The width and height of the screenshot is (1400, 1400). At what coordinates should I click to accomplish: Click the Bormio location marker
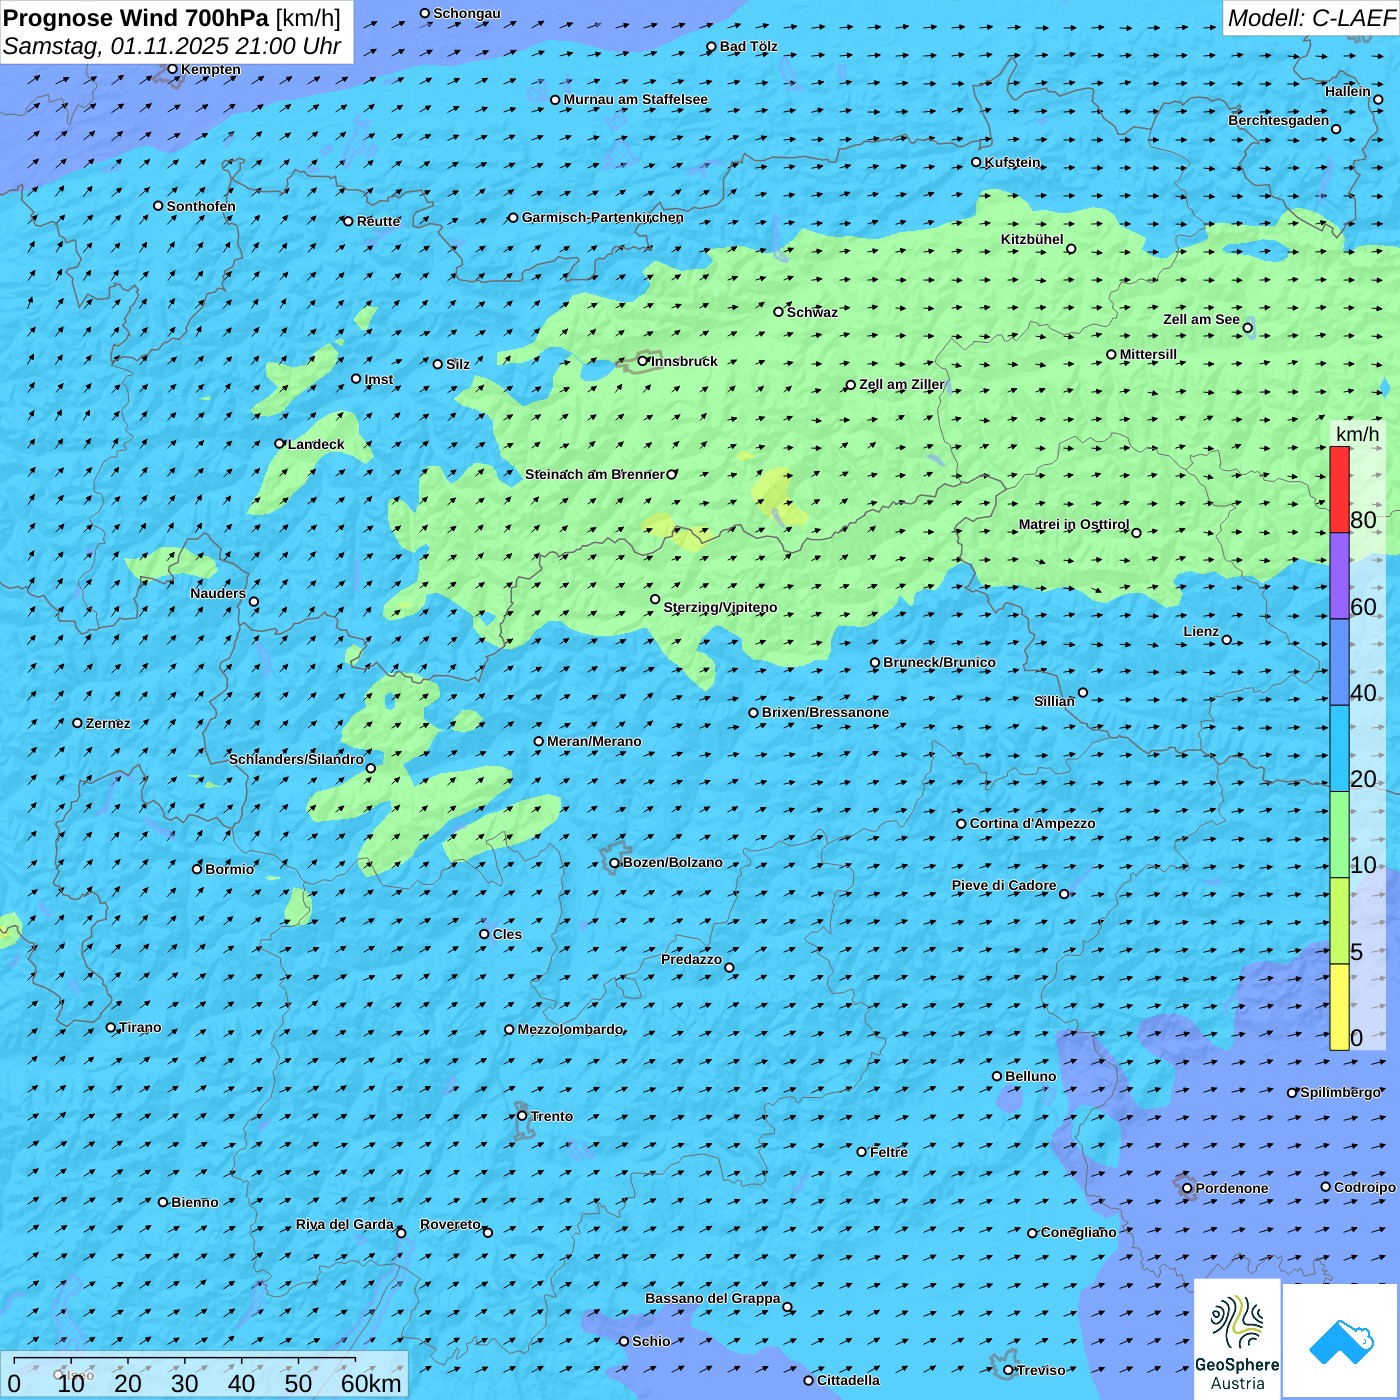coord(197,869)
